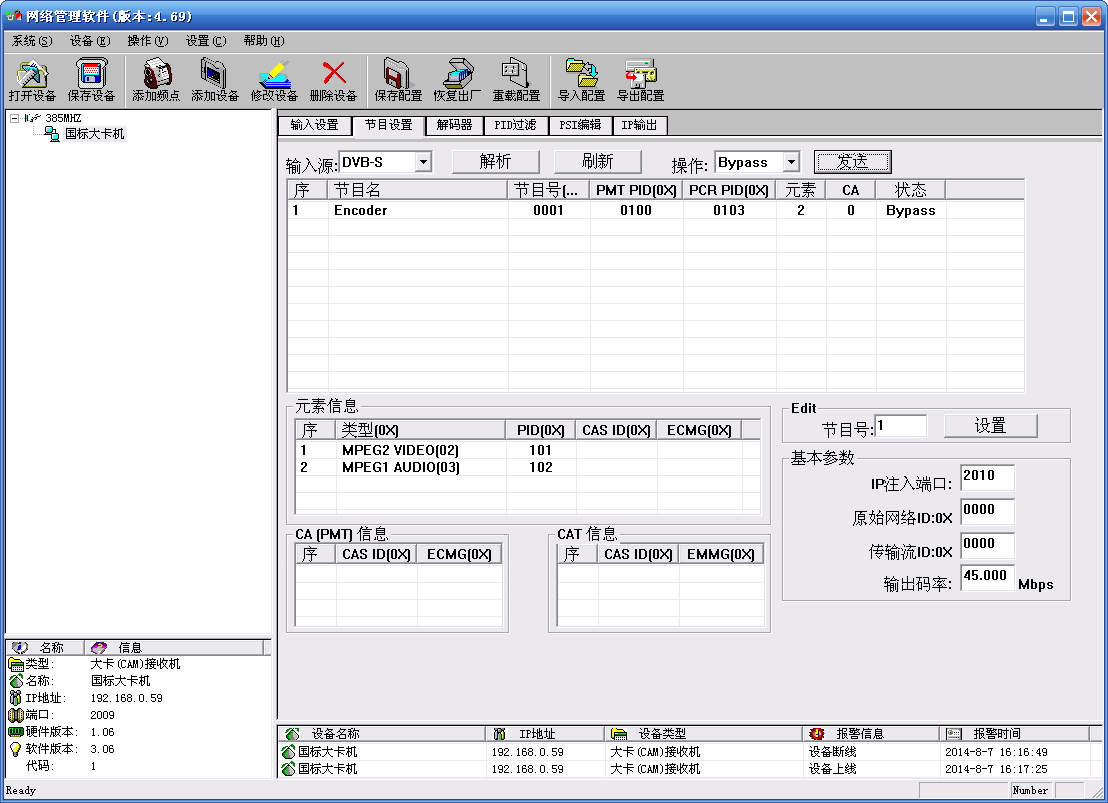Click the 原始网络ID field
The image size is (1108, 803).
(987, 511)
